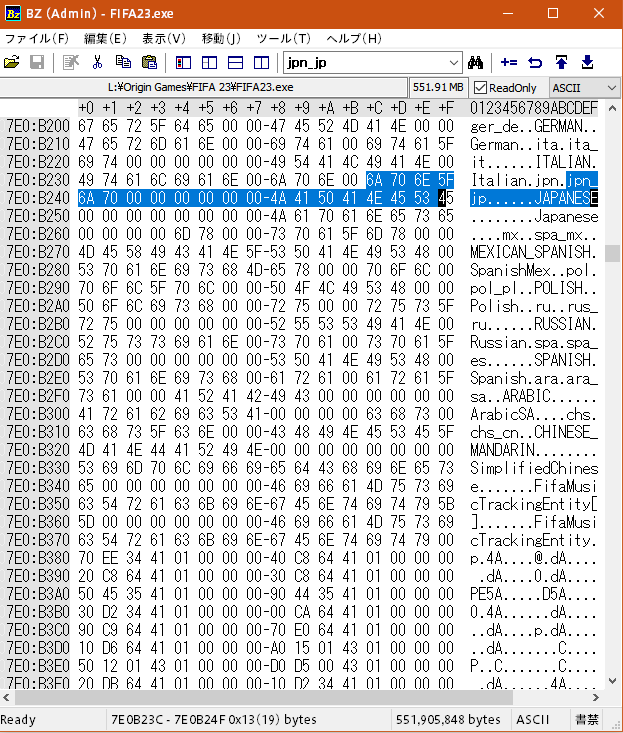Click ASCII text 'MEXICAN_SPANISH.'
The image size is (623, 733).
534,252
